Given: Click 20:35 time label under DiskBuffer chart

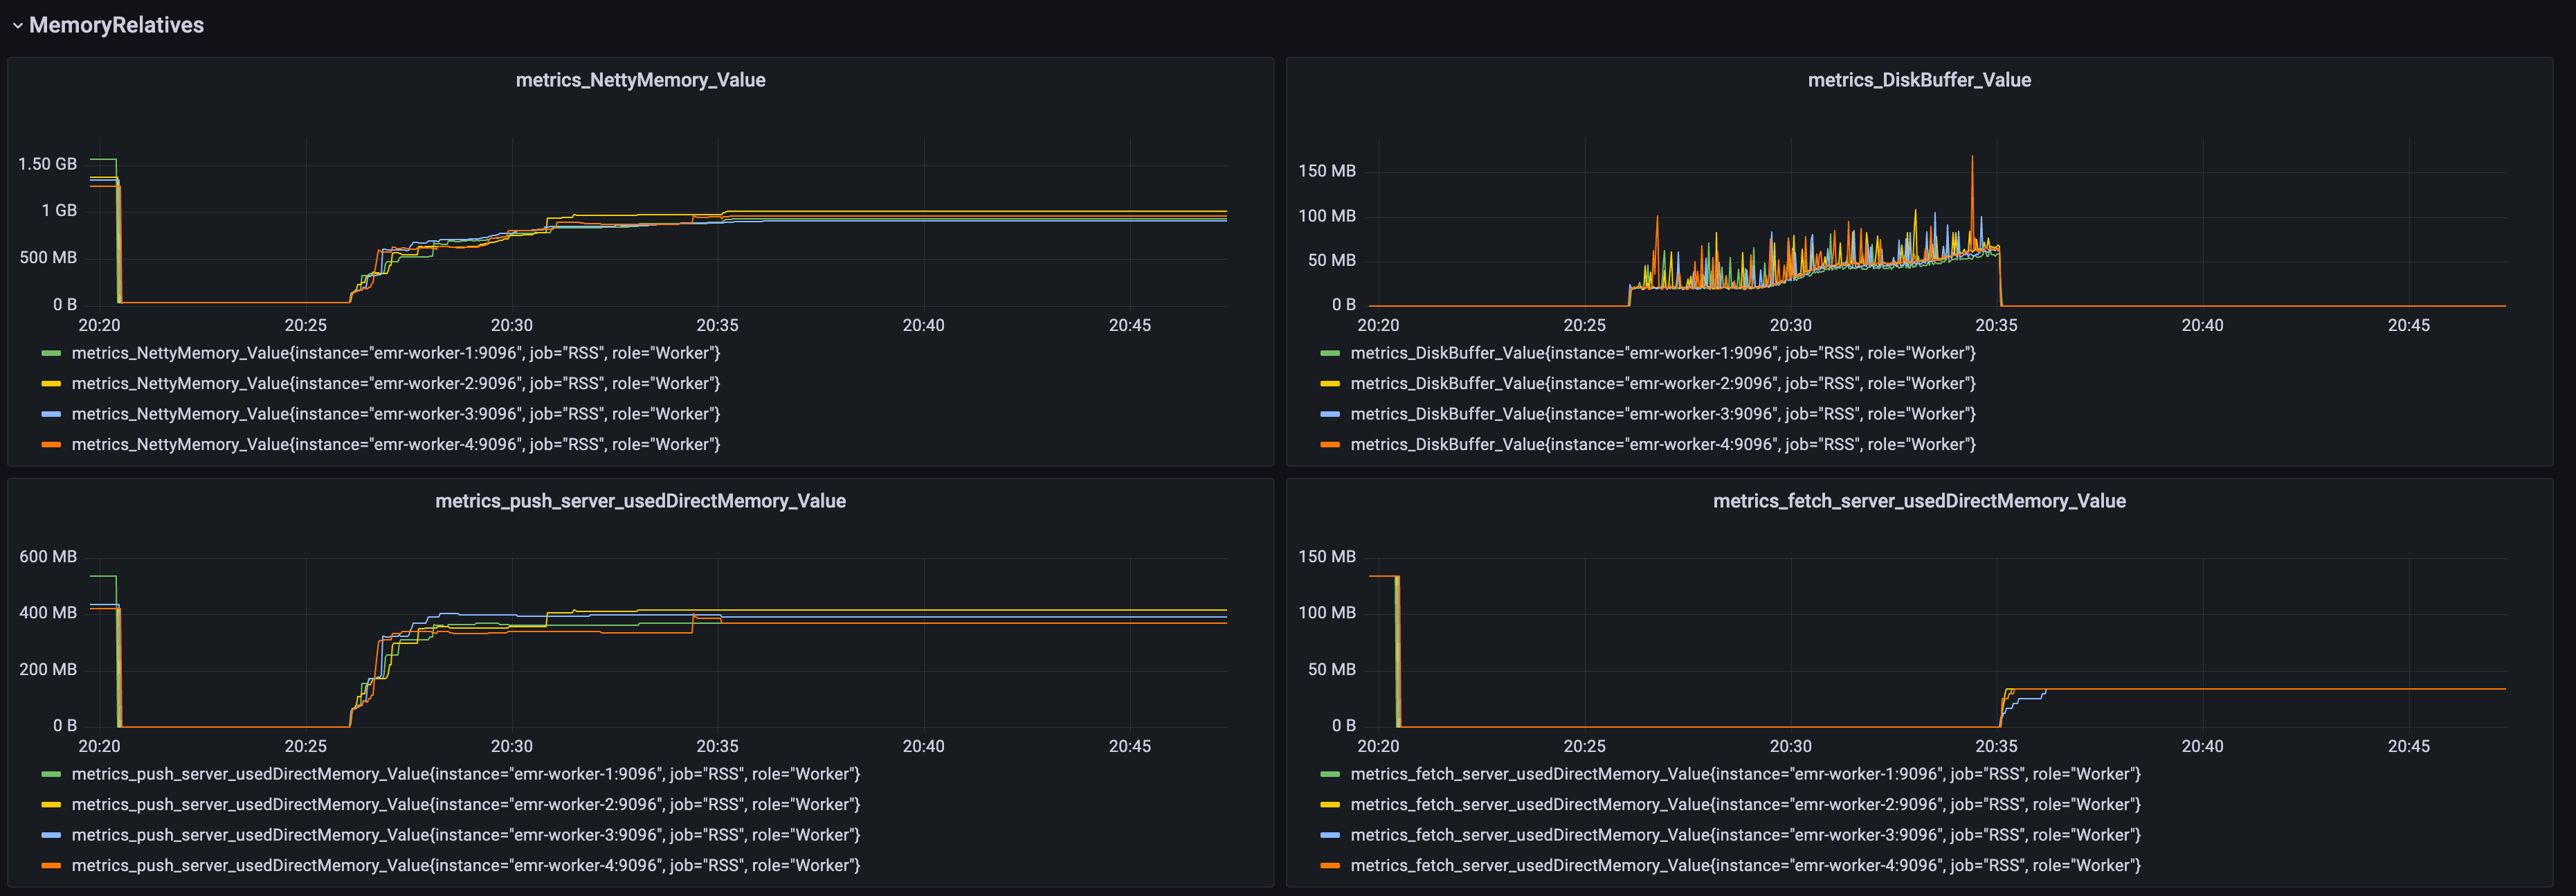Looking at the screenshot, I should [x=1996, y=325].
